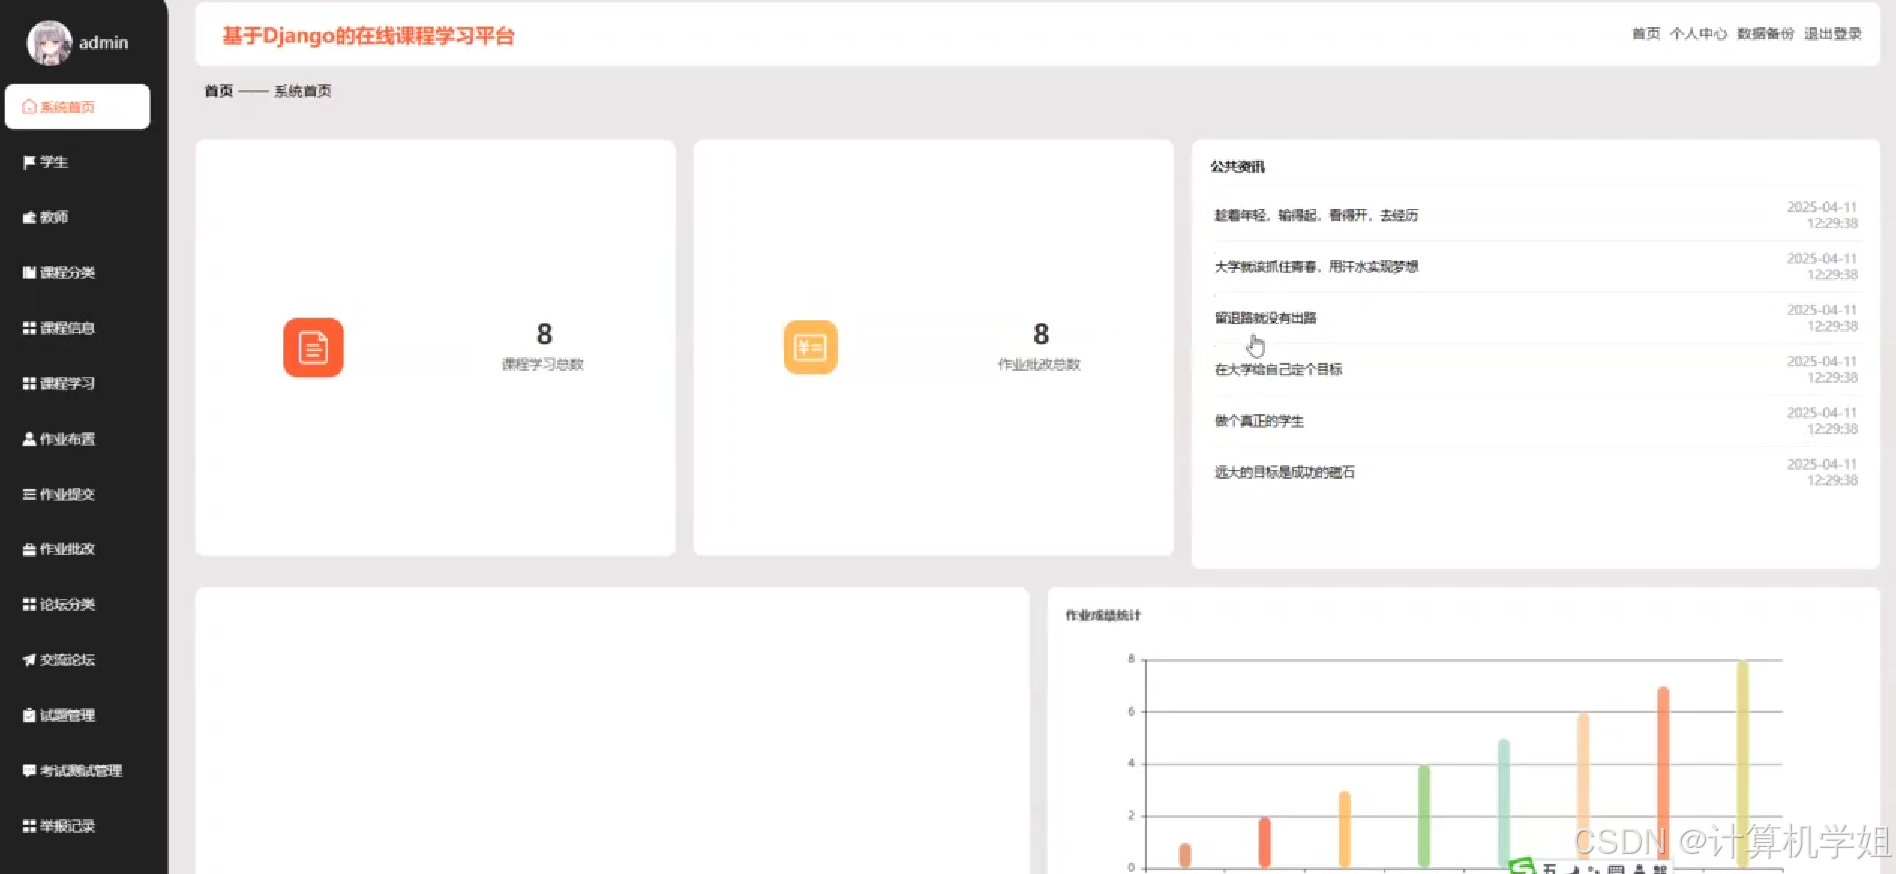Click the yellow yen icon for 作业批改总数
The height and width of the screenshot is (874, 1896).
tap(810, 347)
